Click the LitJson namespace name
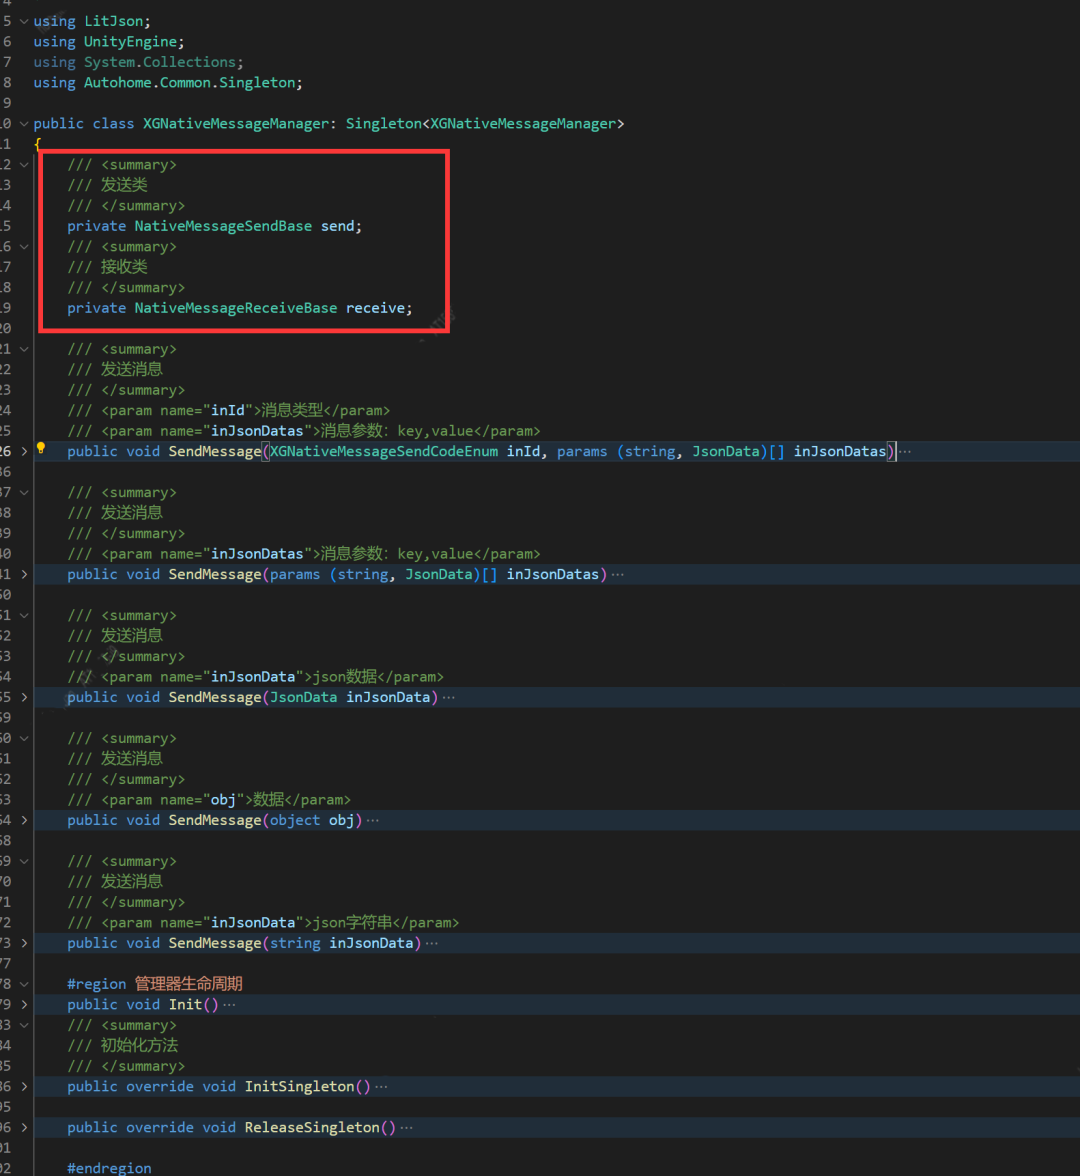The height and width of the screenshot is (1176, 1080). coord(113,21)
